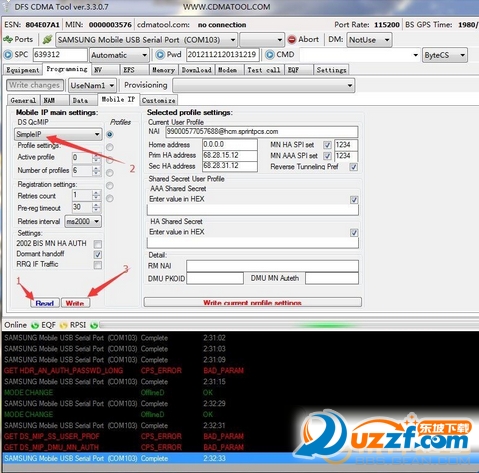Image resolution: width=479 pixels, height=473 pixels.
Task: Click the Read button
Action: coord(45,303)
